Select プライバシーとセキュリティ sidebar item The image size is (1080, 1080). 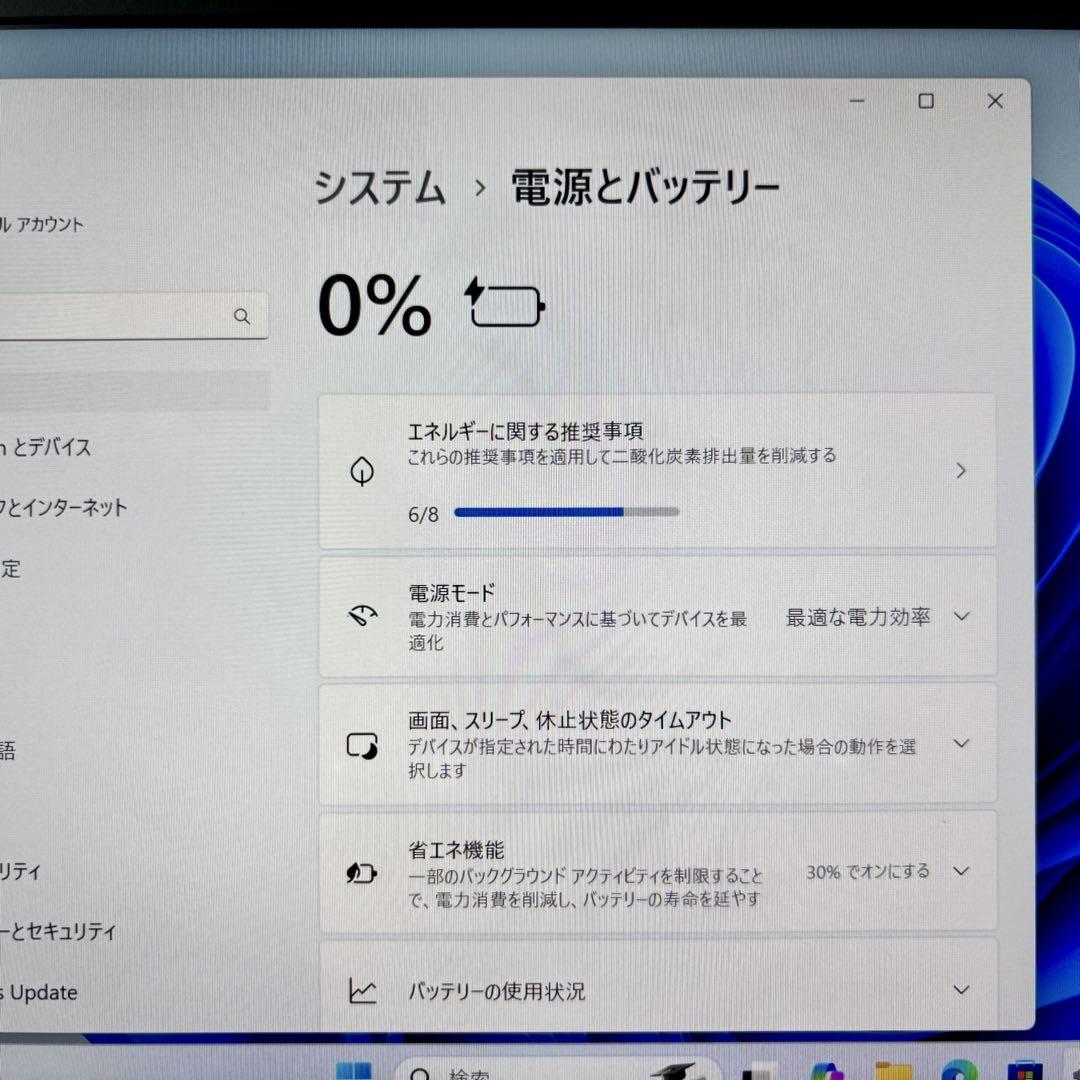(58, 931)
